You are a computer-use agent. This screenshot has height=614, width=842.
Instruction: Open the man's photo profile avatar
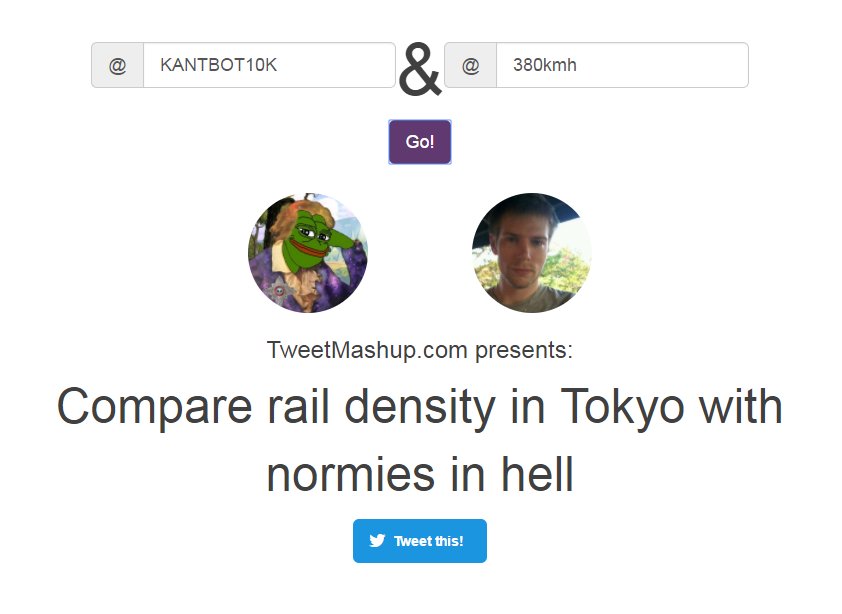[532, 252]
